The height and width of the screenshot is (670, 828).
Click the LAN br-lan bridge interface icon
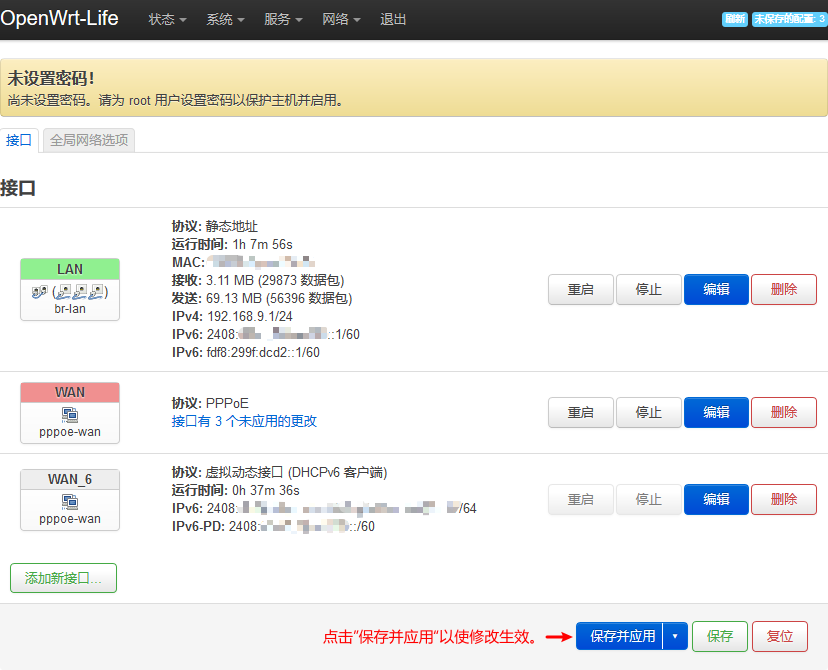[70, 293]
